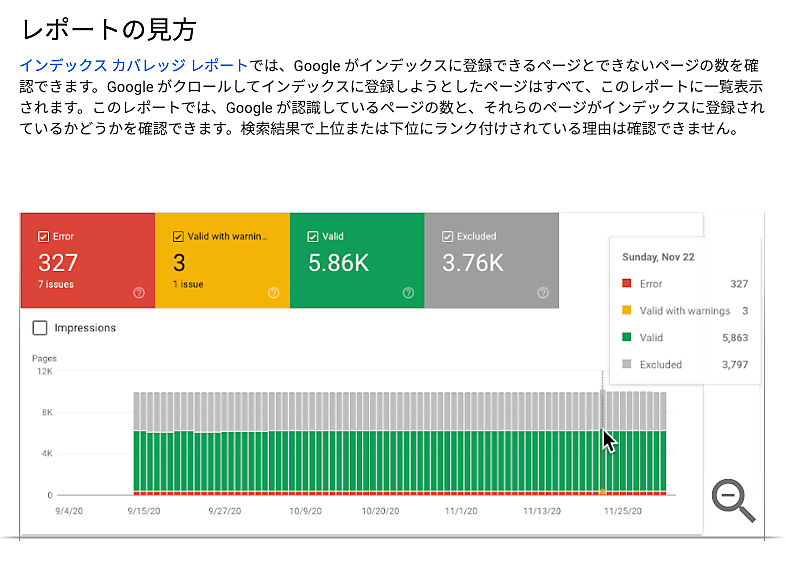This screenshot has width=786, height=569.
Task: Click the help icon in Excluded card
Action: (543, 293)
